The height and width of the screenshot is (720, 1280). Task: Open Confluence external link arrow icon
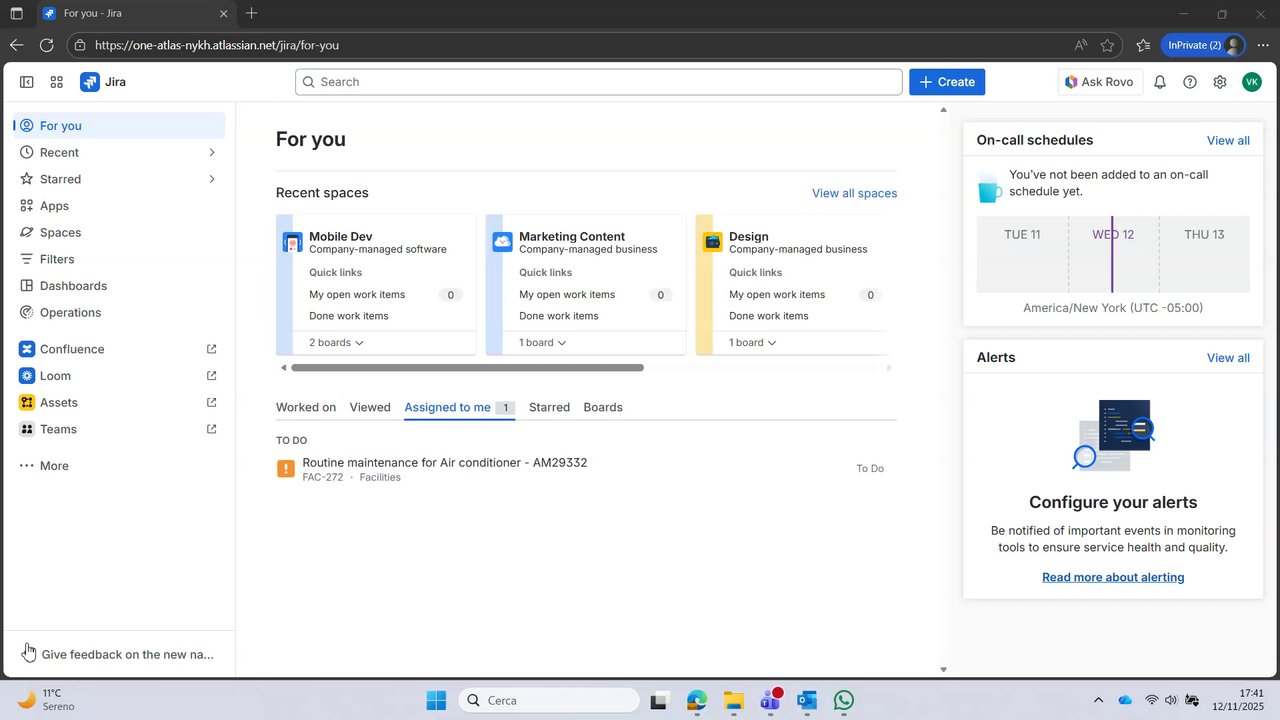pyautogui.click(x=211, y=349)
